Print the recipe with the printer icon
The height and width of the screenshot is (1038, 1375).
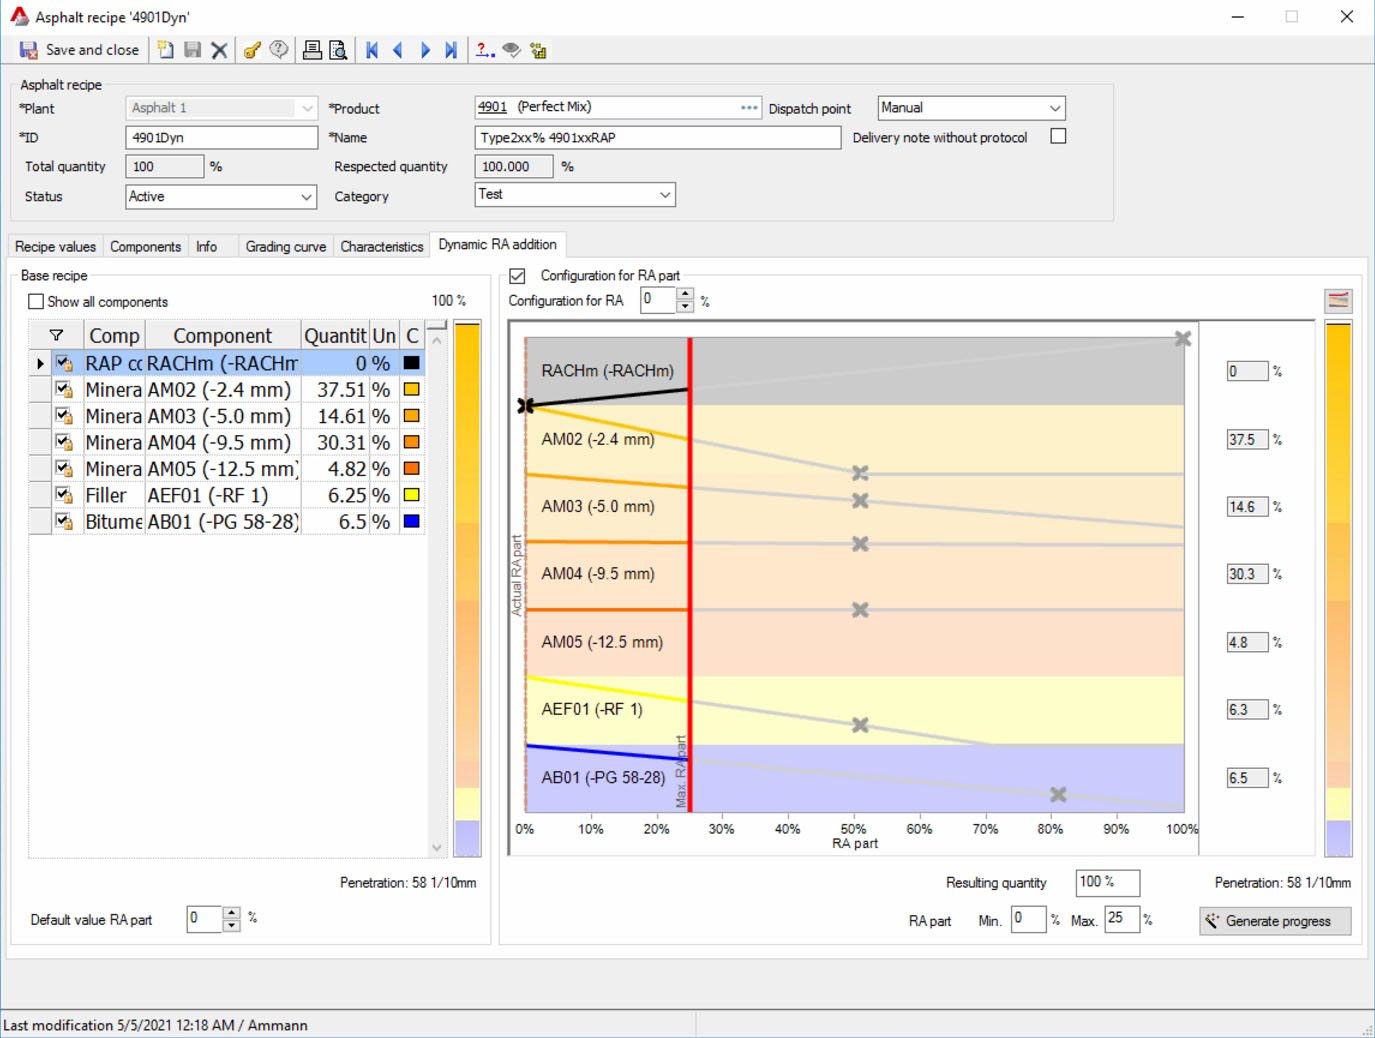pyautogui.click(x=312, y=50)
